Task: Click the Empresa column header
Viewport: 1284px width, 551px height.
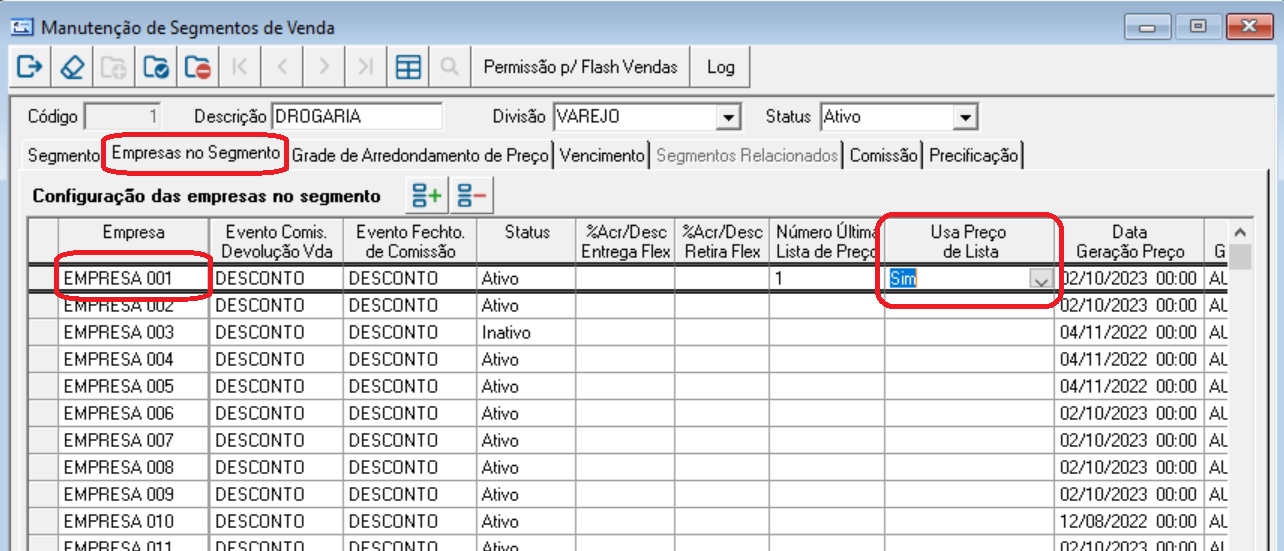Action: [134, 242]
